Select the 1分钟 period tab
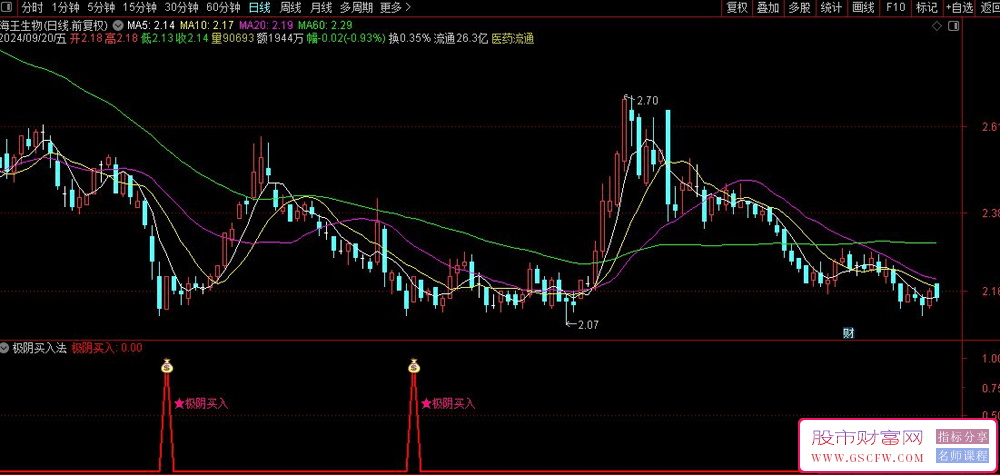 [x=65, y=8]
